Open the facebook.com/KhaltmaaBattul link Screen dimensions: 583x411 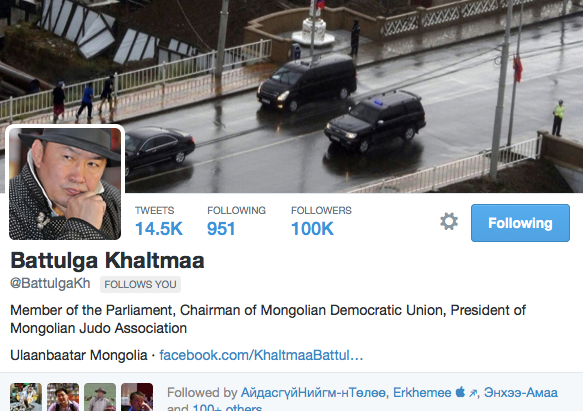[261, 355]
